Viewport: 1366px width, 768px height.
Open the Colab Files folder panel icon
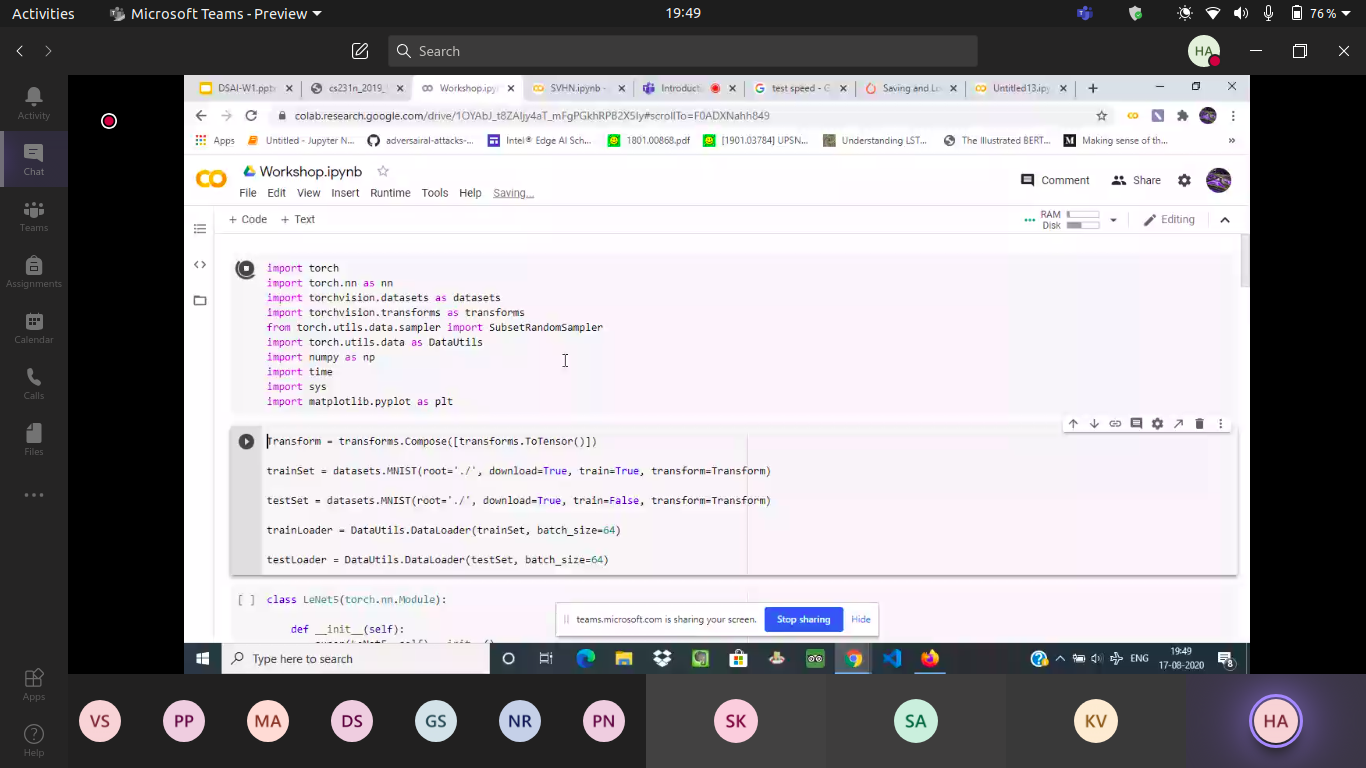[x=200, y=300]
